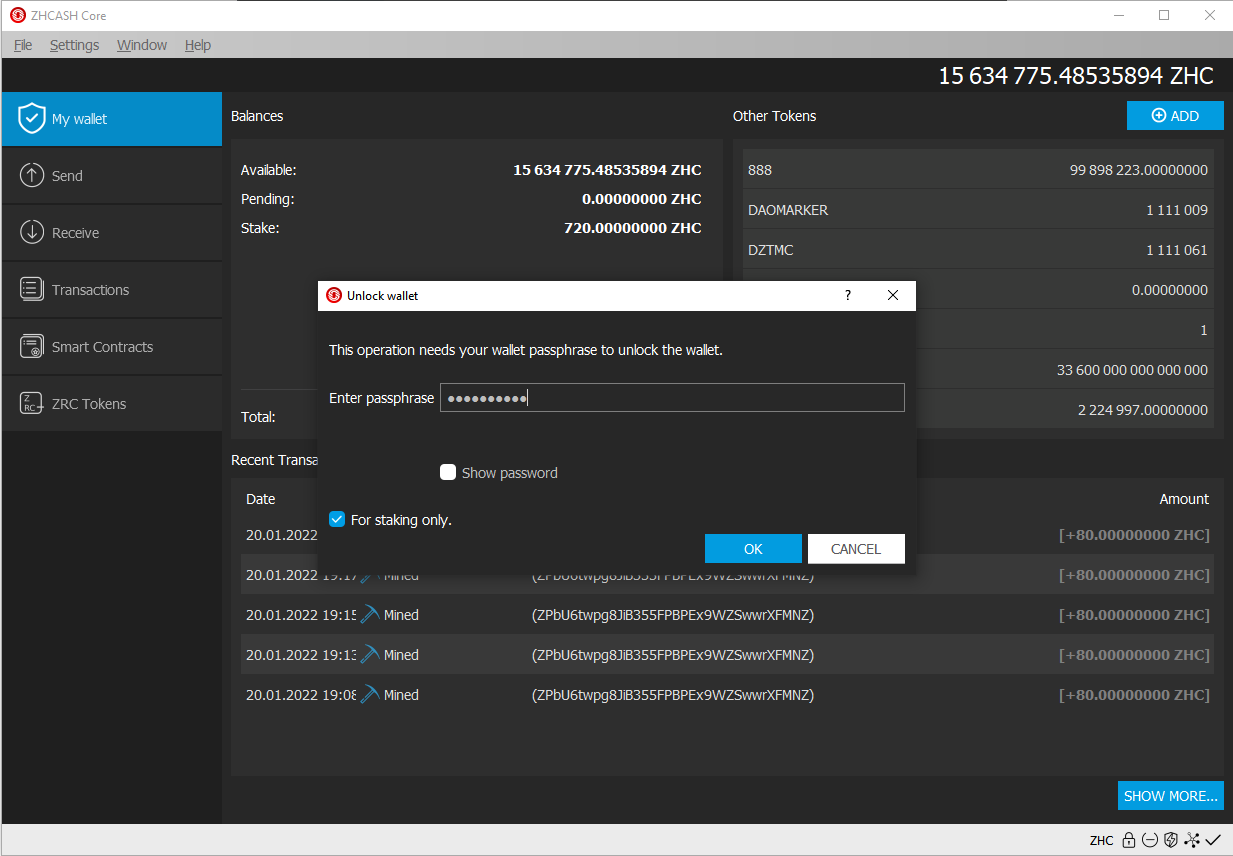This screenshot has width=1233, height=856.
Task: Click the amount of the 19:08 transaction
Action: [1134, 695]
